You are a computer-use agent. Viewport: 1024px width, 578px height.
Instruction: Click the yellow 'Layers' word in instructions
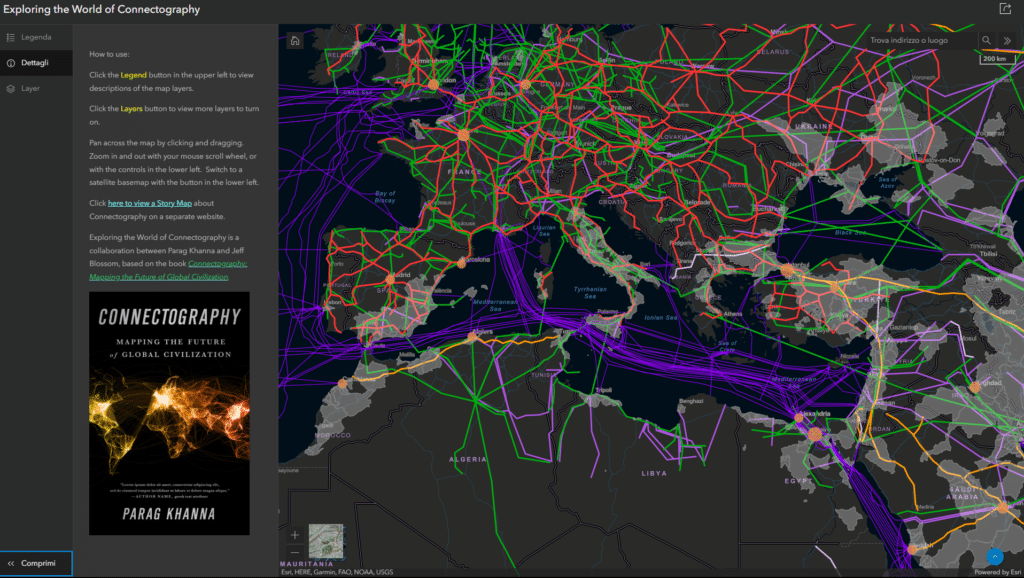[x=131, y=109]
